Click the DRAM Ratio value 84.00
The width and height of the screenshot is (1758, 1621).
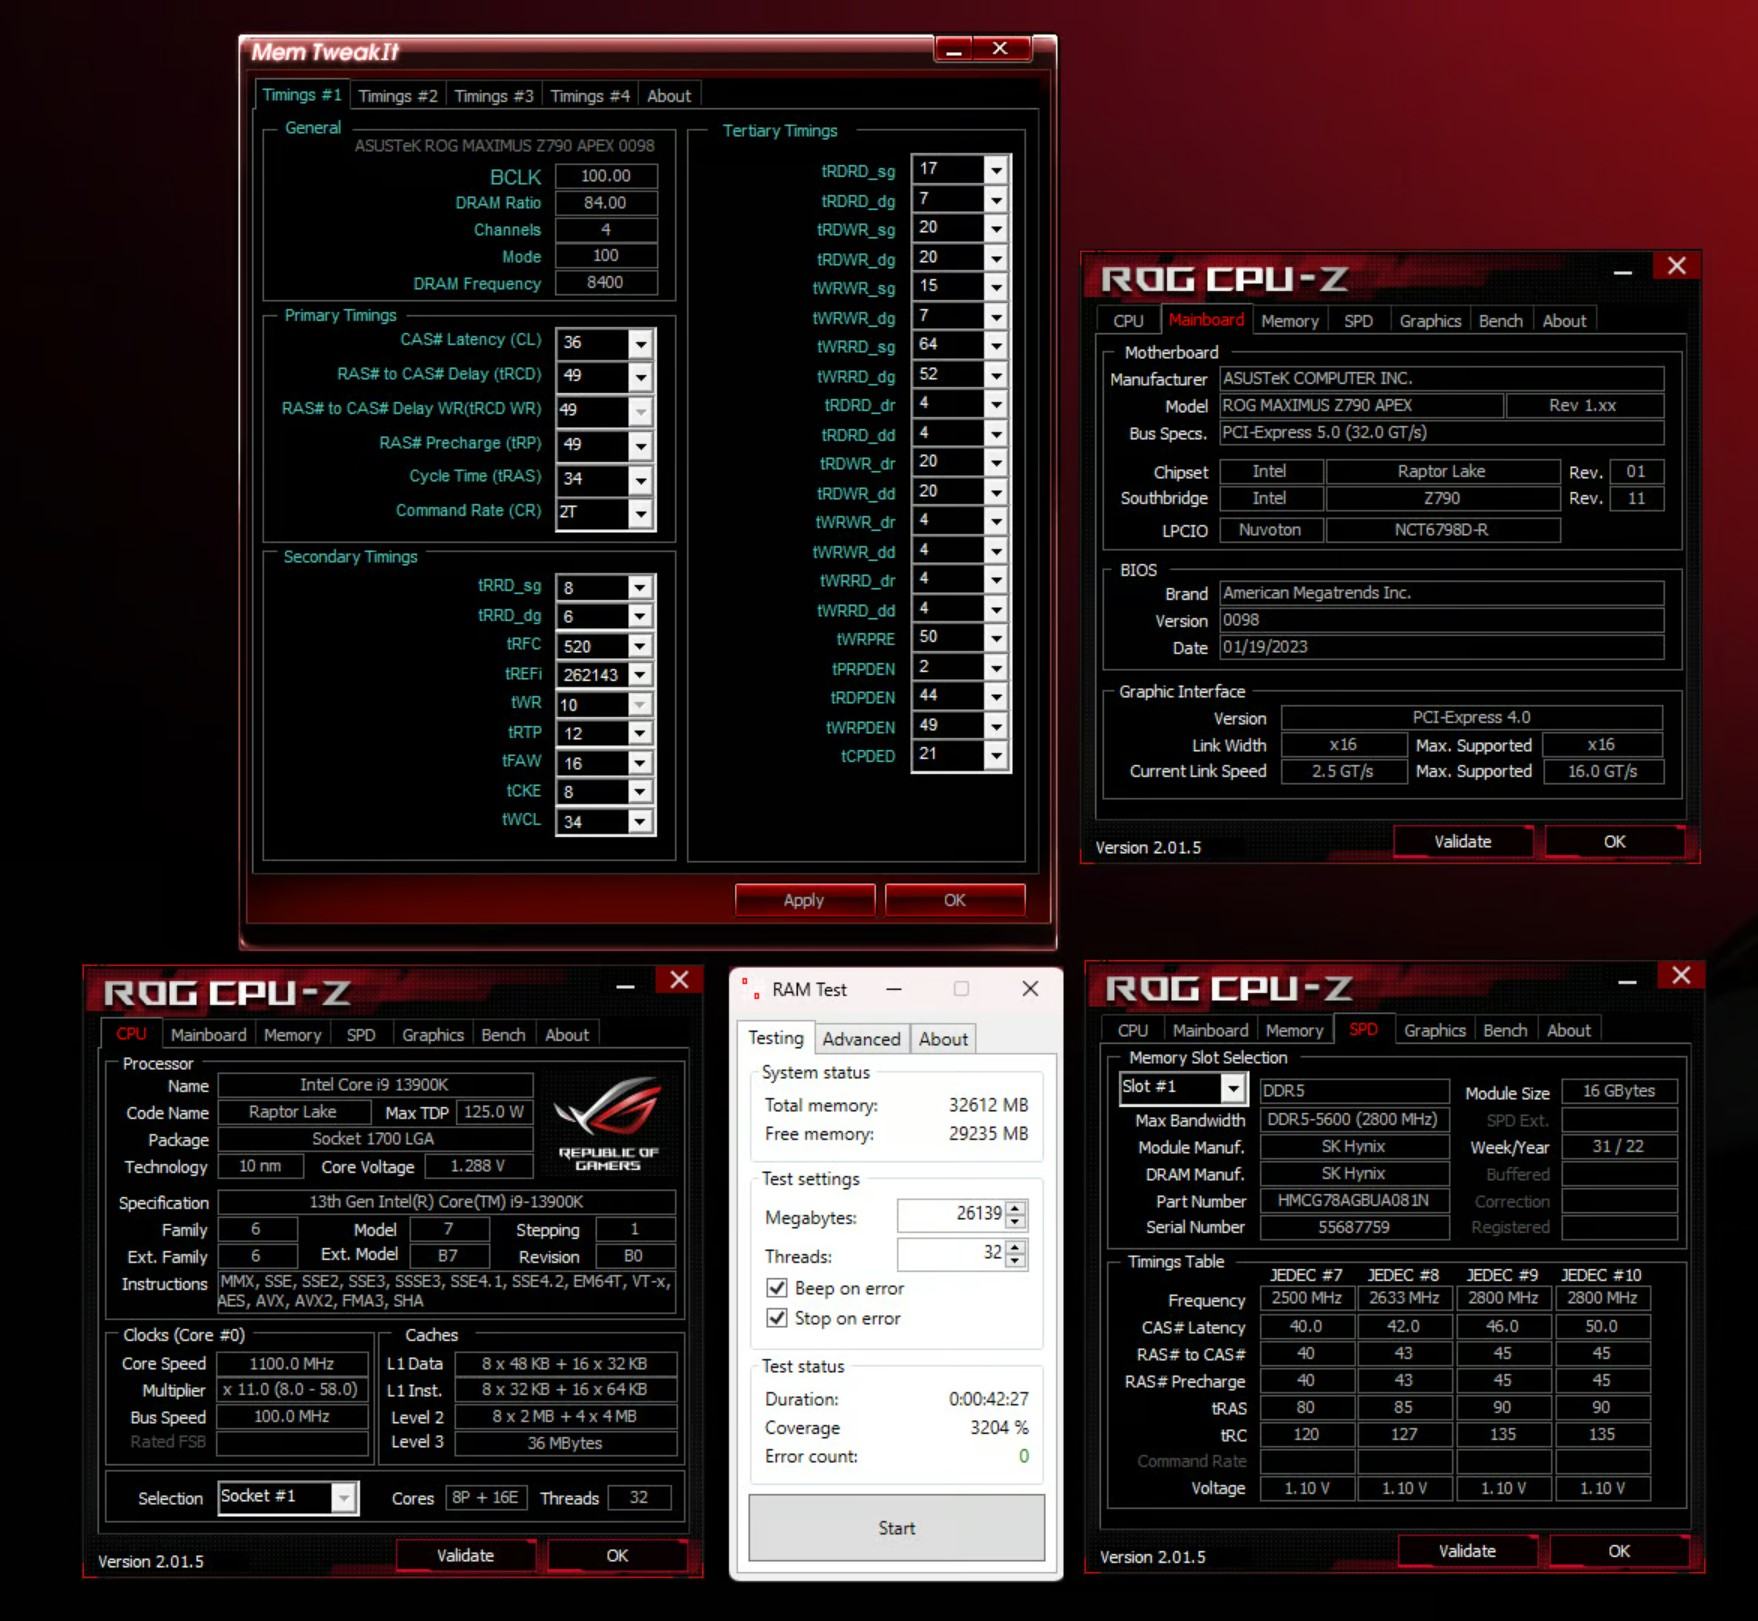[606, 203]
